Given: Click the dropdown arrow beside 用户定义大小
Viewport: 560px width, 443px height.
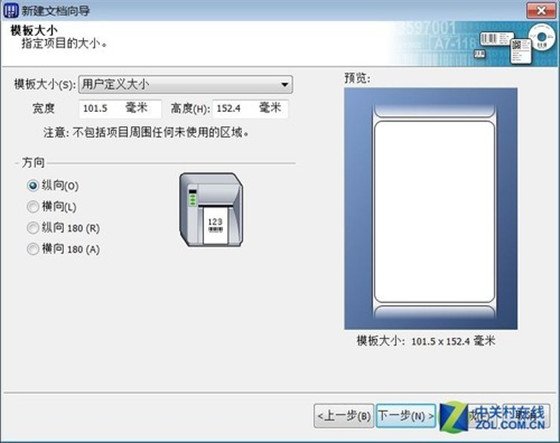Looking at the screenshot, I should pos(285,85).
